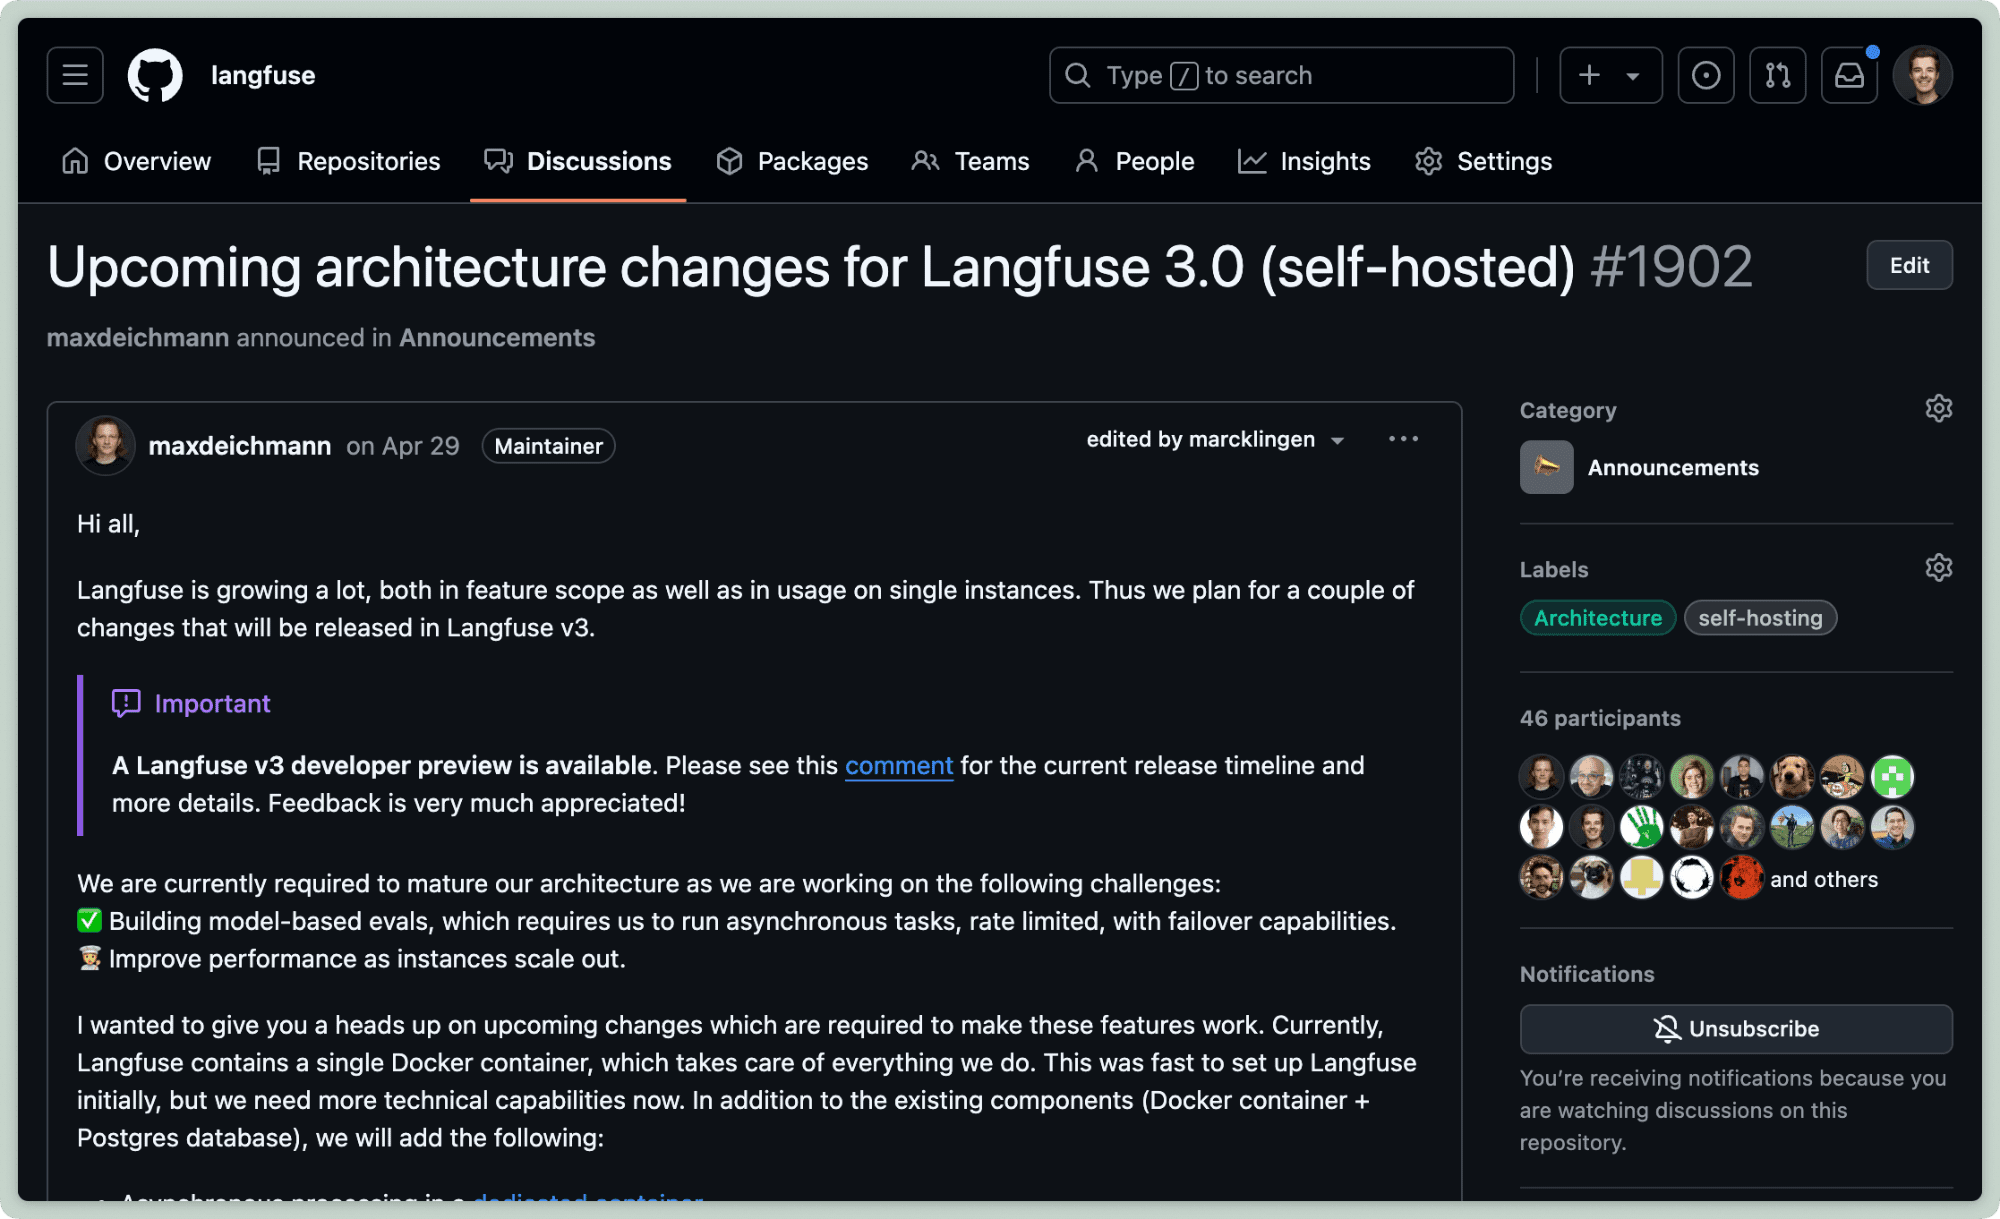
Task: Open the global navigation hamburger menu
Action: (74, 74)
